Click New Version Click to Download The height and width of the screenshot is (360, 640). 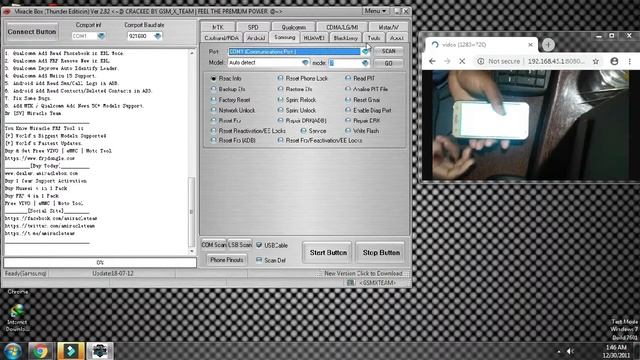pyautogui.click(x=363, y=273)
